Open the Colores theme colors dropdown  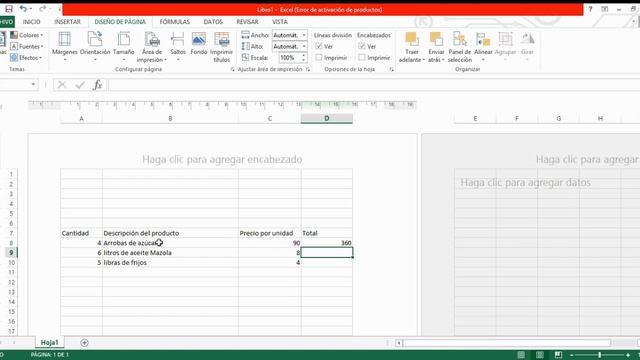(27, 35)
